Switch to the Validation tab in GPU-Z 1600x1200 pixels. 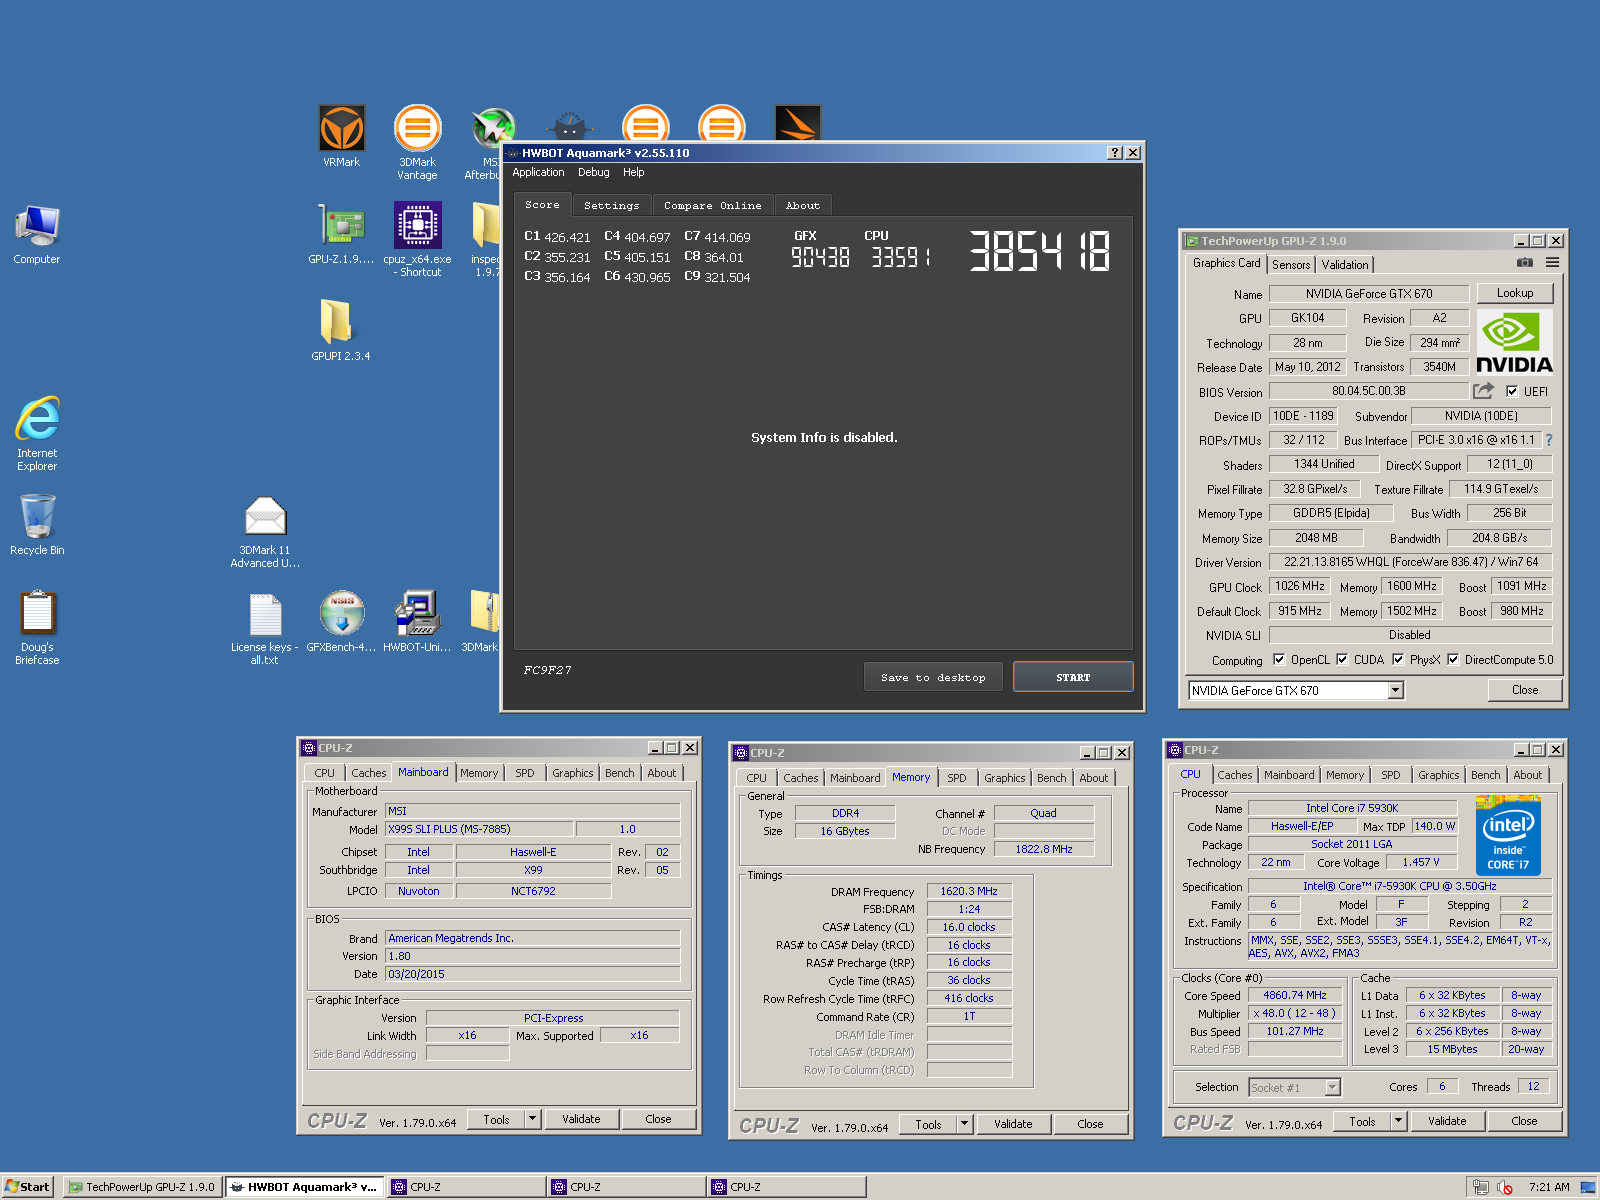tap(1344, 265)
